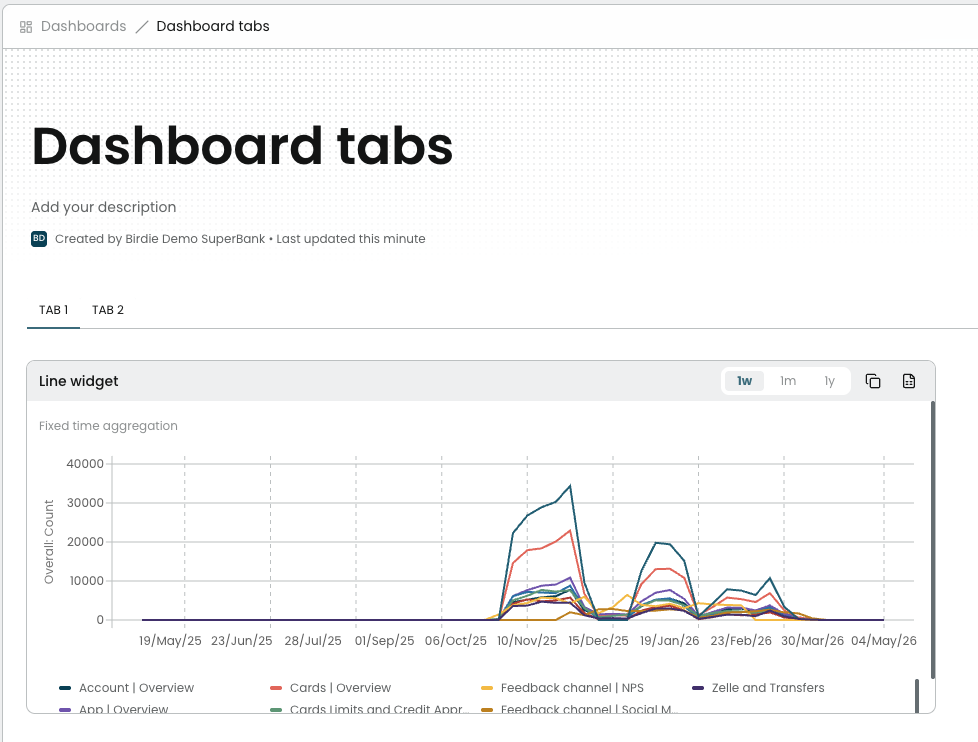Click the Dashboards grid icon in breadcrumb

click(x=26, y=27)
